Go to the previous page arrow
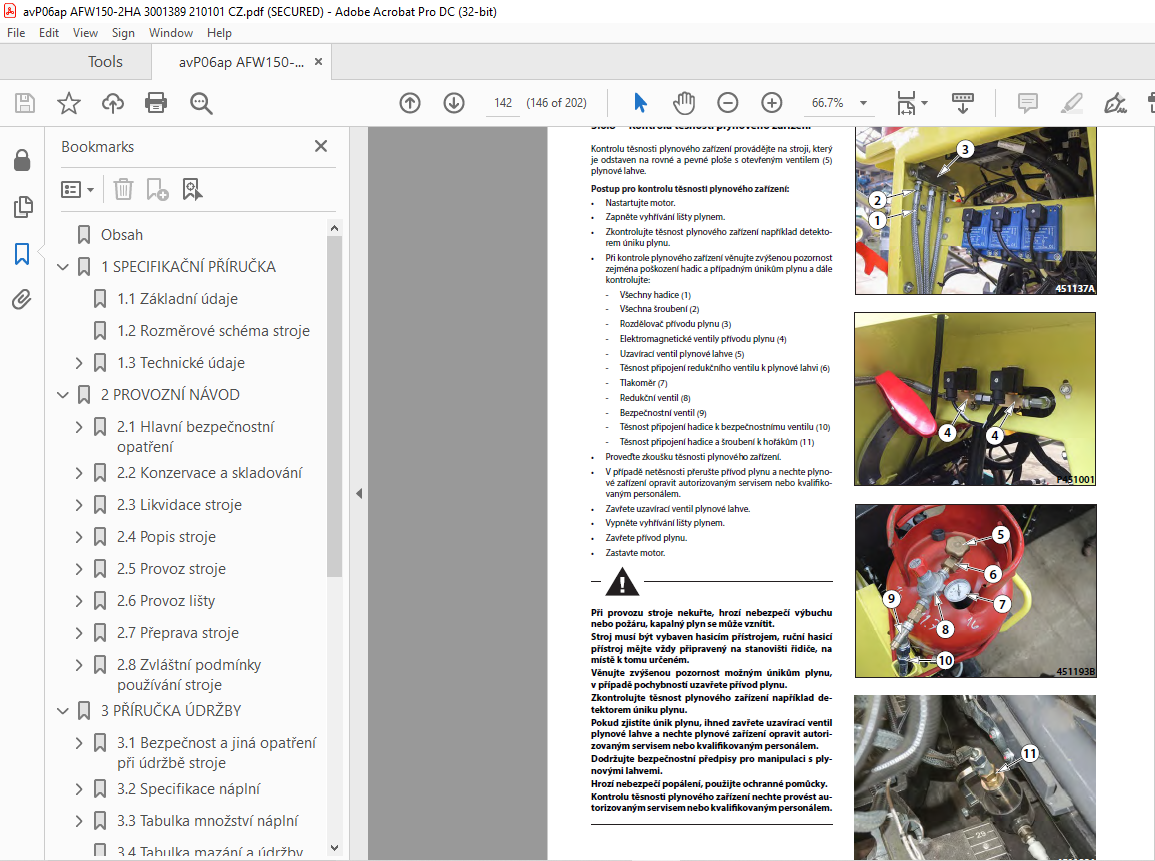This screenshot has height=861, width=1155. point(410,103)
